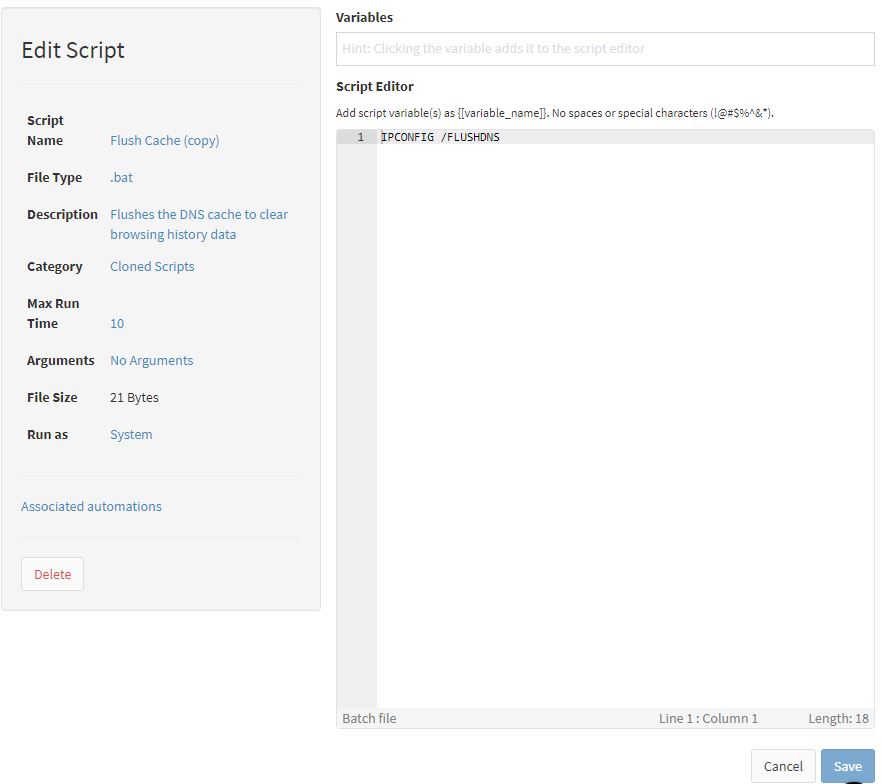The width and height of the screenshot is (882, 784).
Task: Save the script changes
Action: pyautogui.click(x=847, y=766)
